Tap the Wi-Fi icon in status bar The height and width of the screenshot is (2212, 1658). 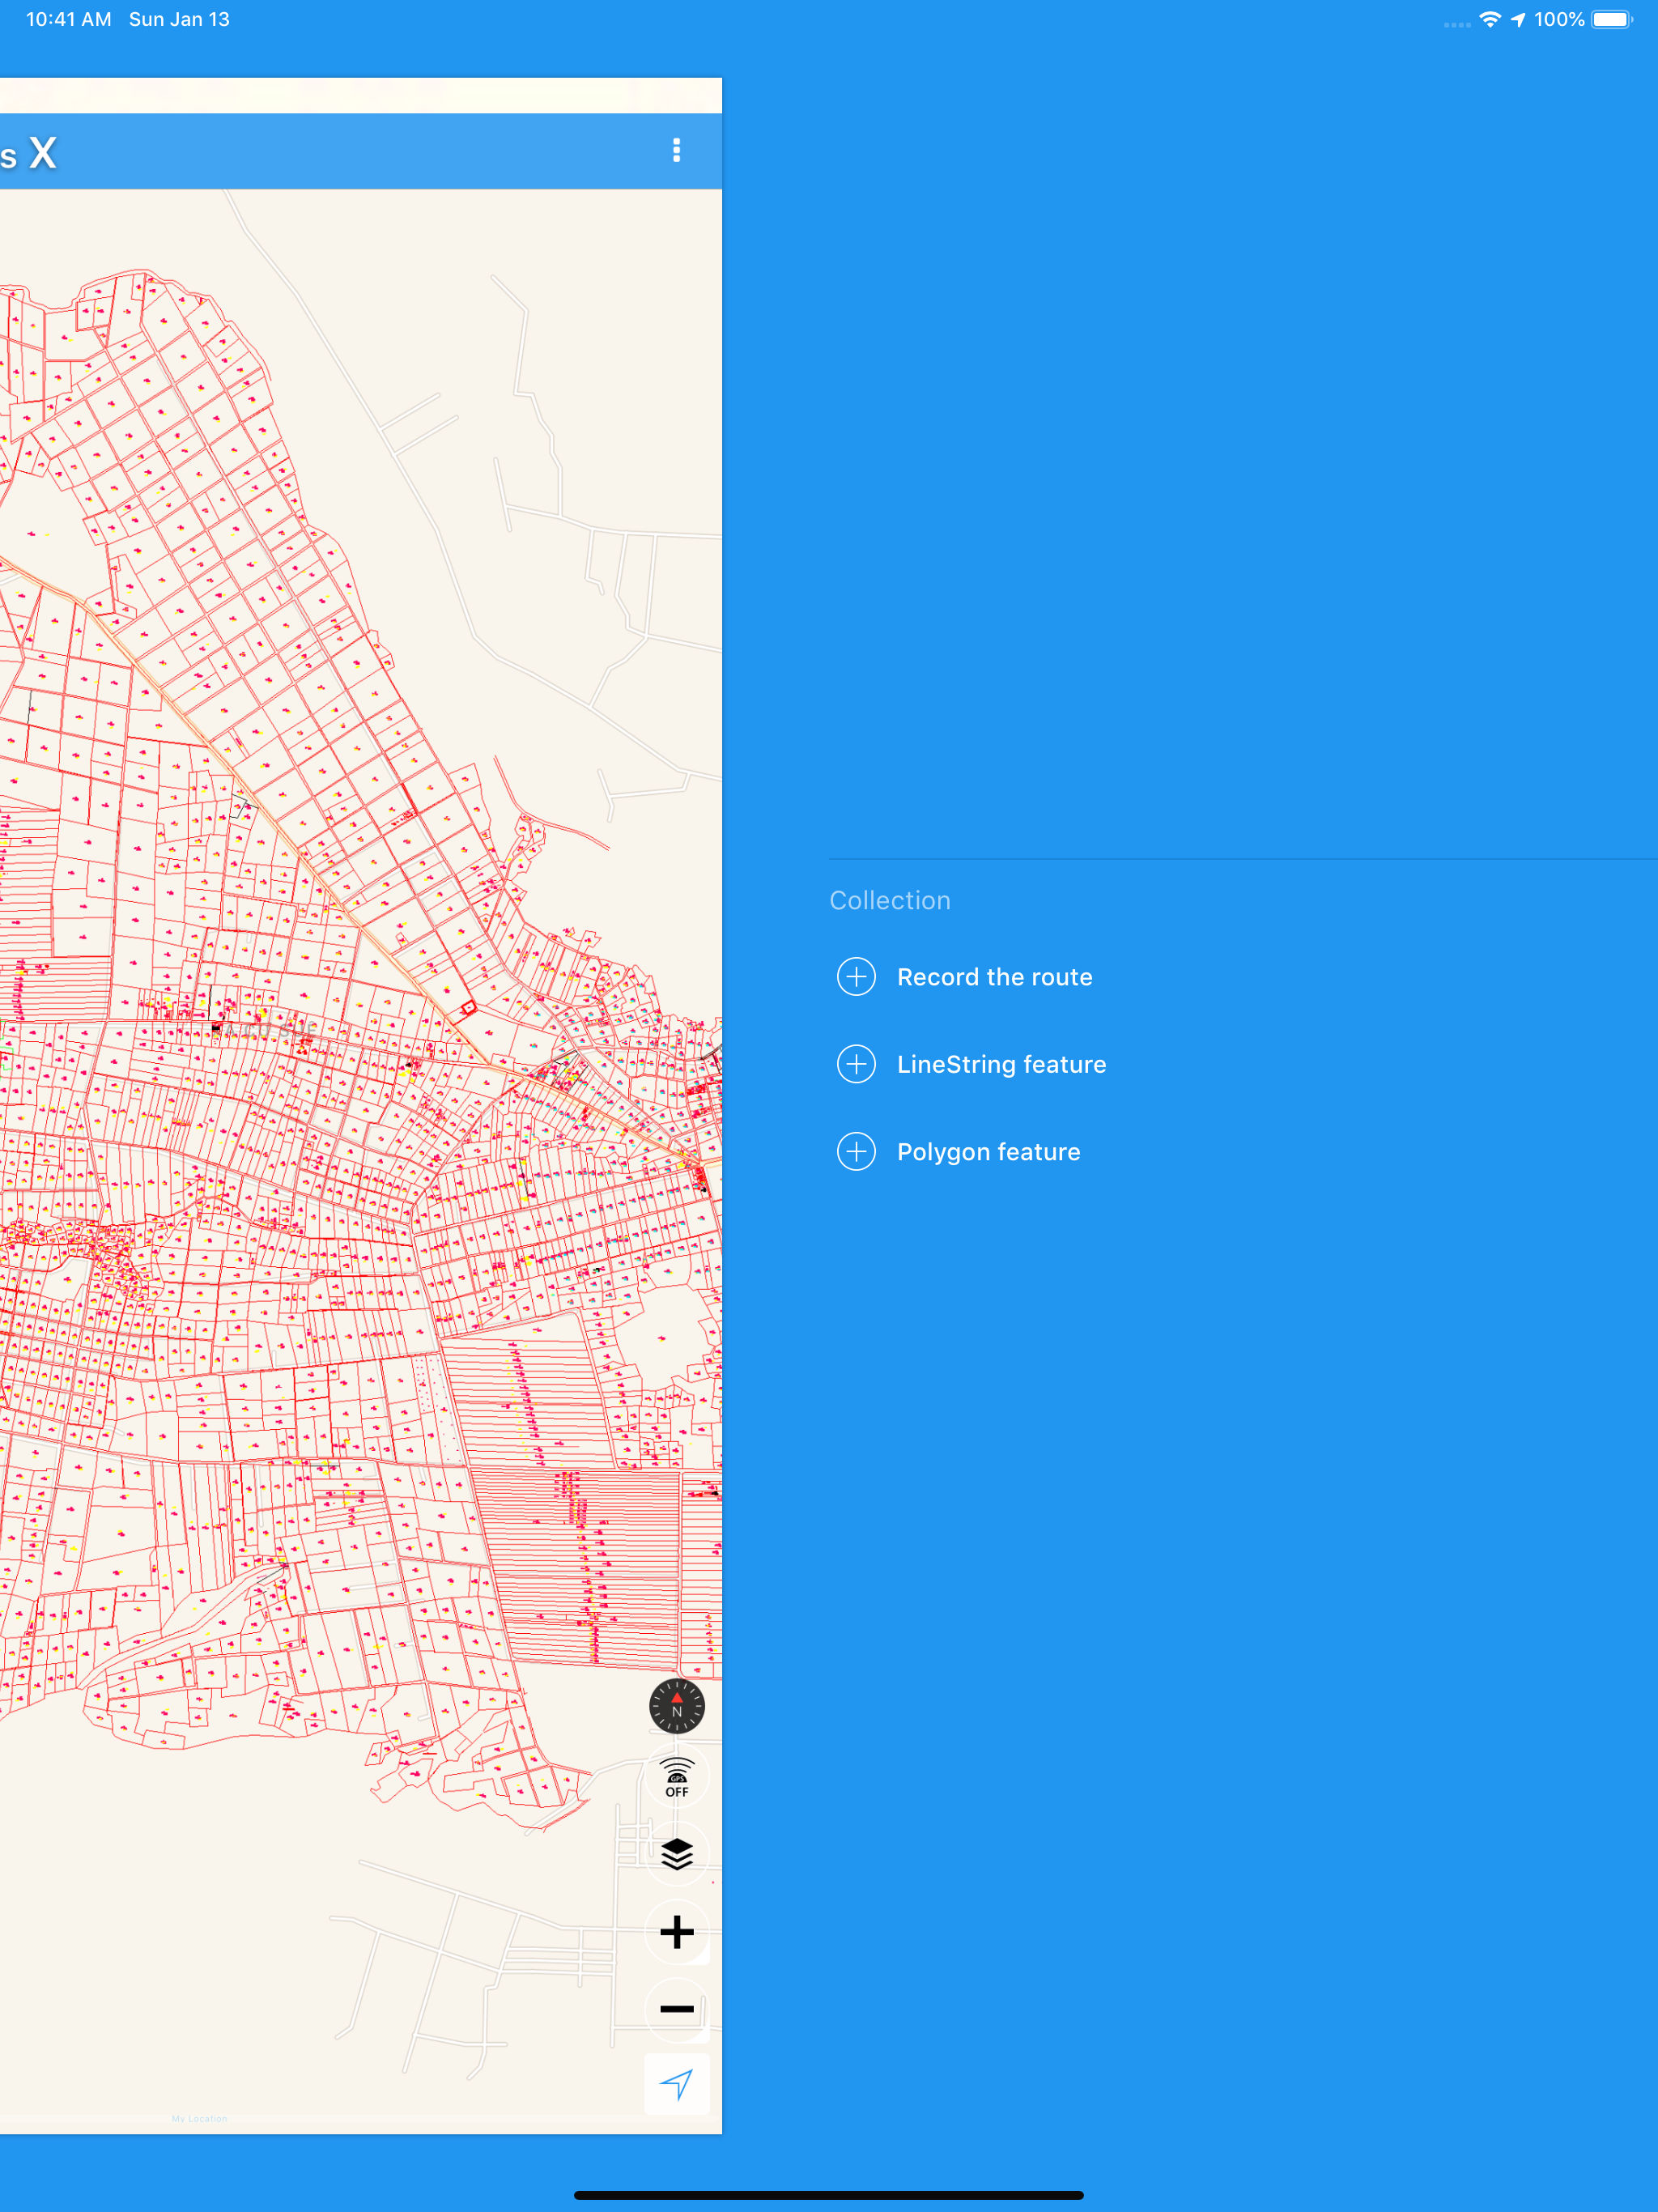pos(1490,20)
